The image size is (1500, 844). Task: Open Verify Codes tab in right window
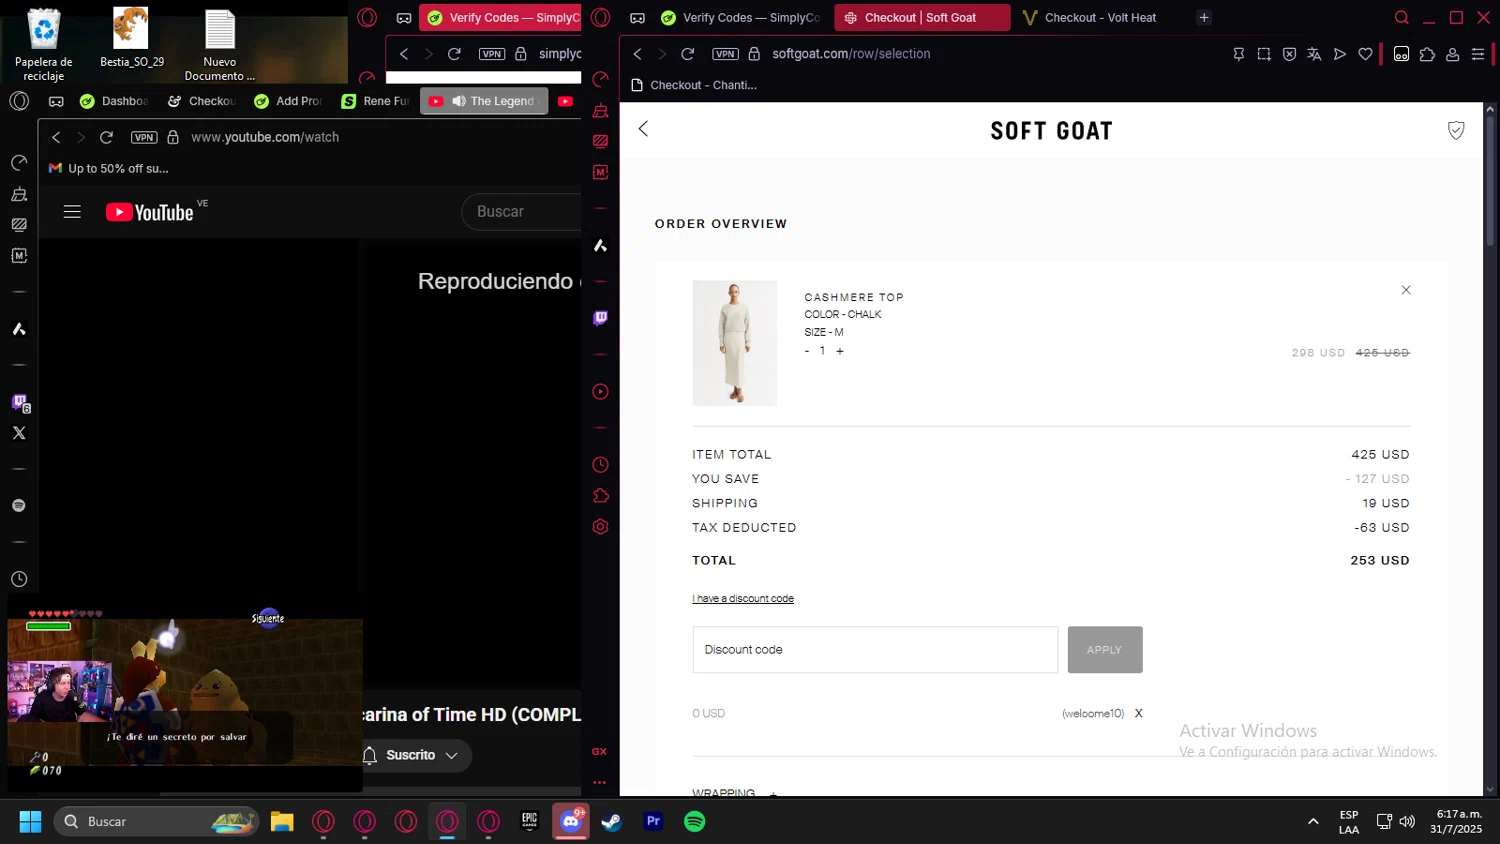(x=740, y=18)
